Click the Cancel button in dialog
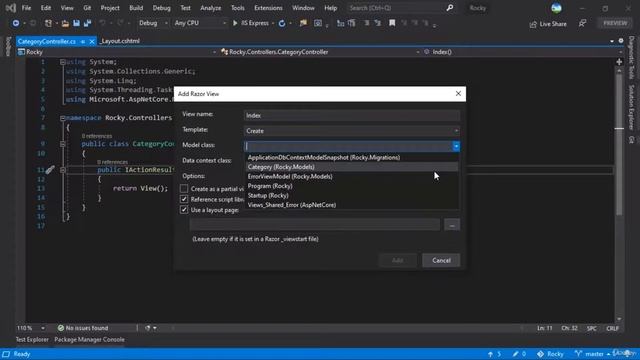The image size is (640, 360). point(441,260)
